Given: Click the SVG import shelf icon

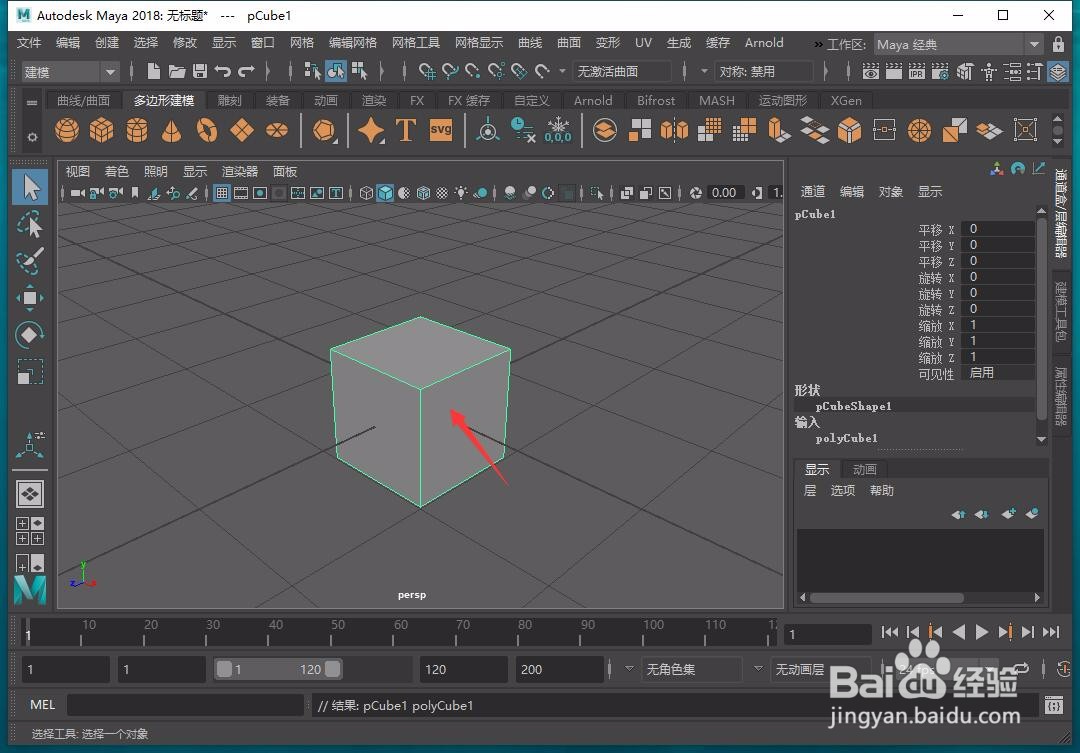Looking at the screenshot, I should pyautogui.click(x=441, y=130).
